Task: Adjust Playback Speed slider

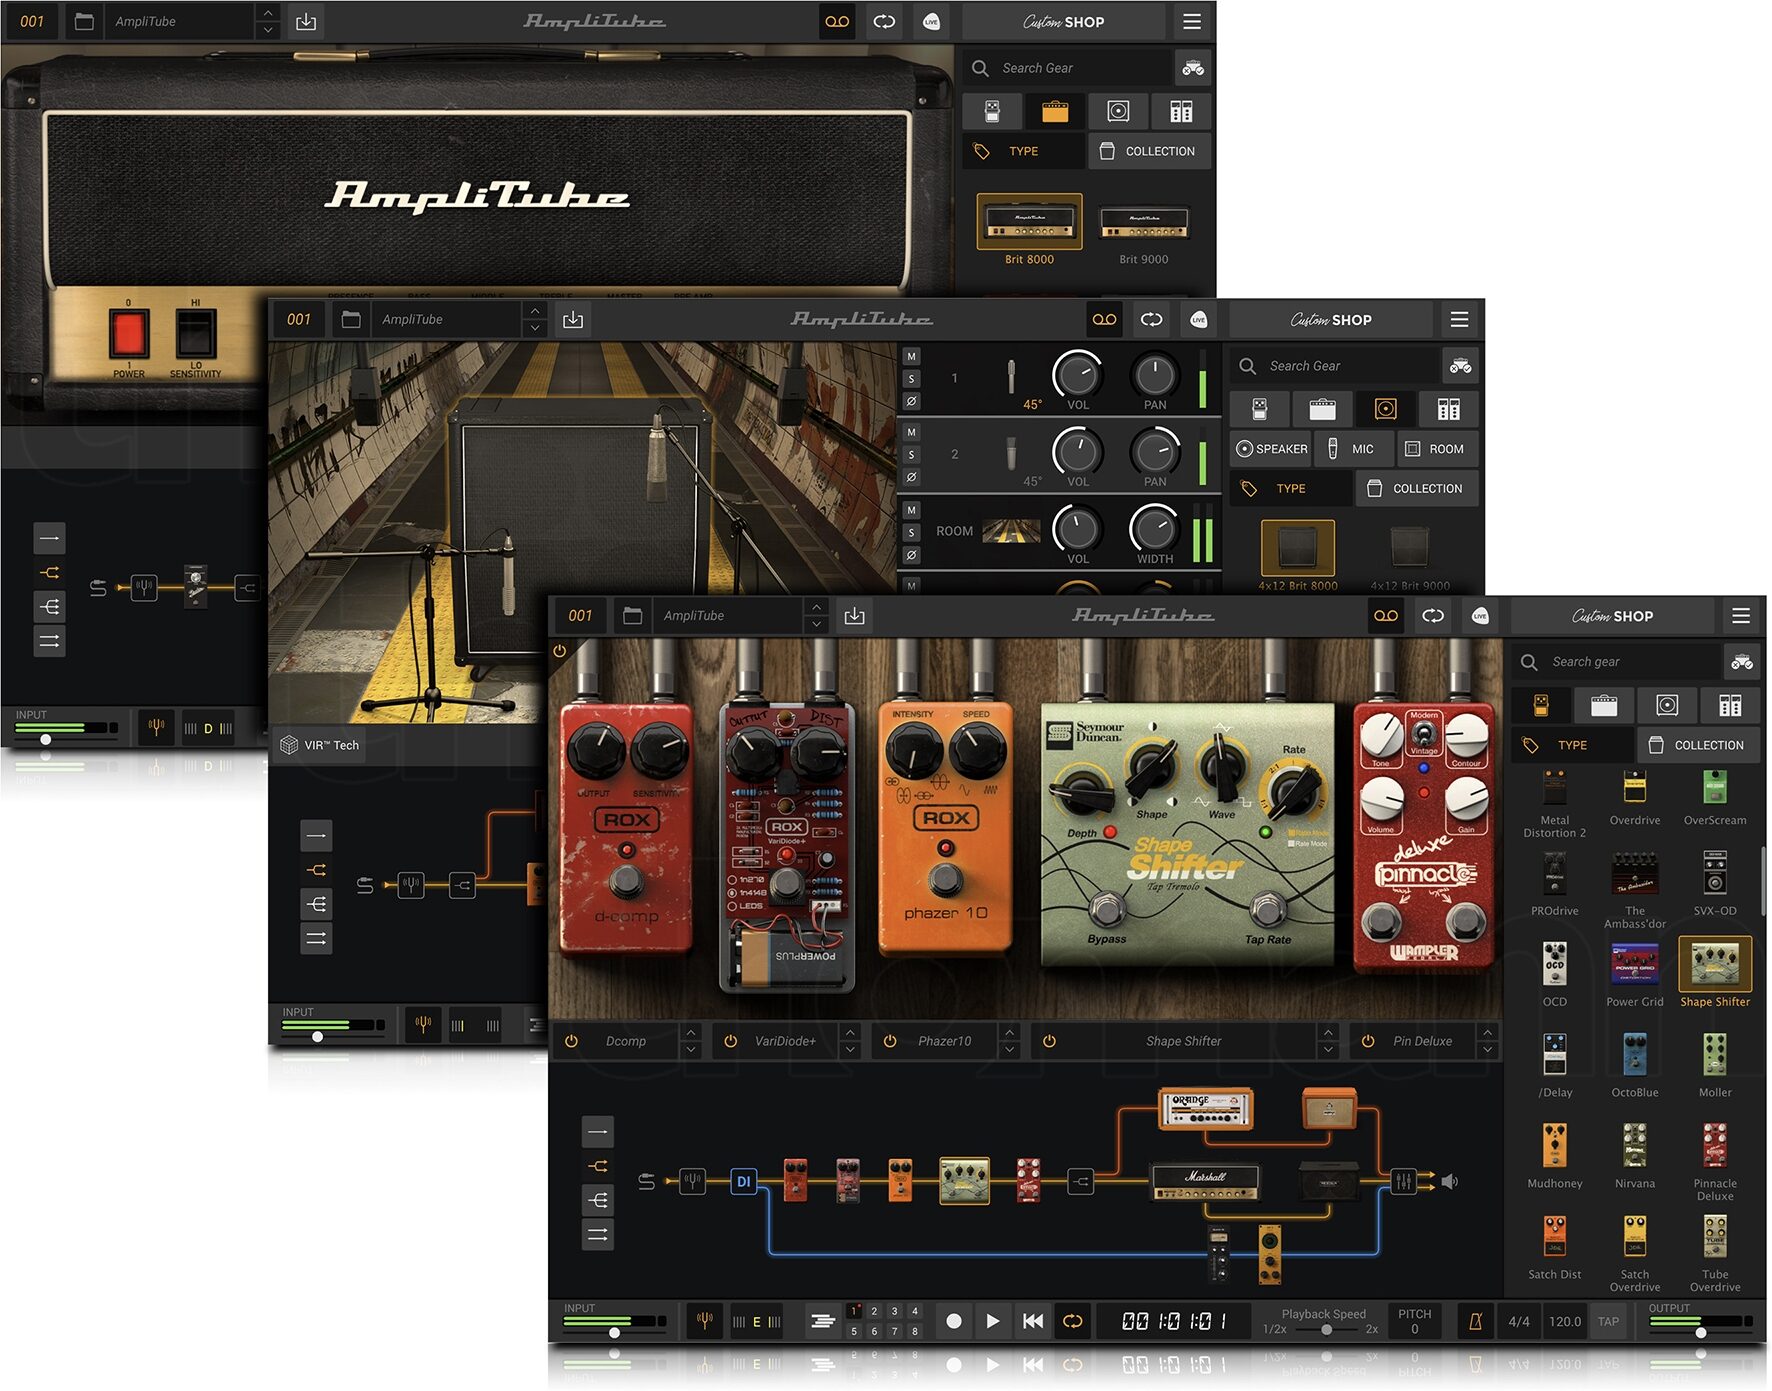Action: click(1326, 1329)
